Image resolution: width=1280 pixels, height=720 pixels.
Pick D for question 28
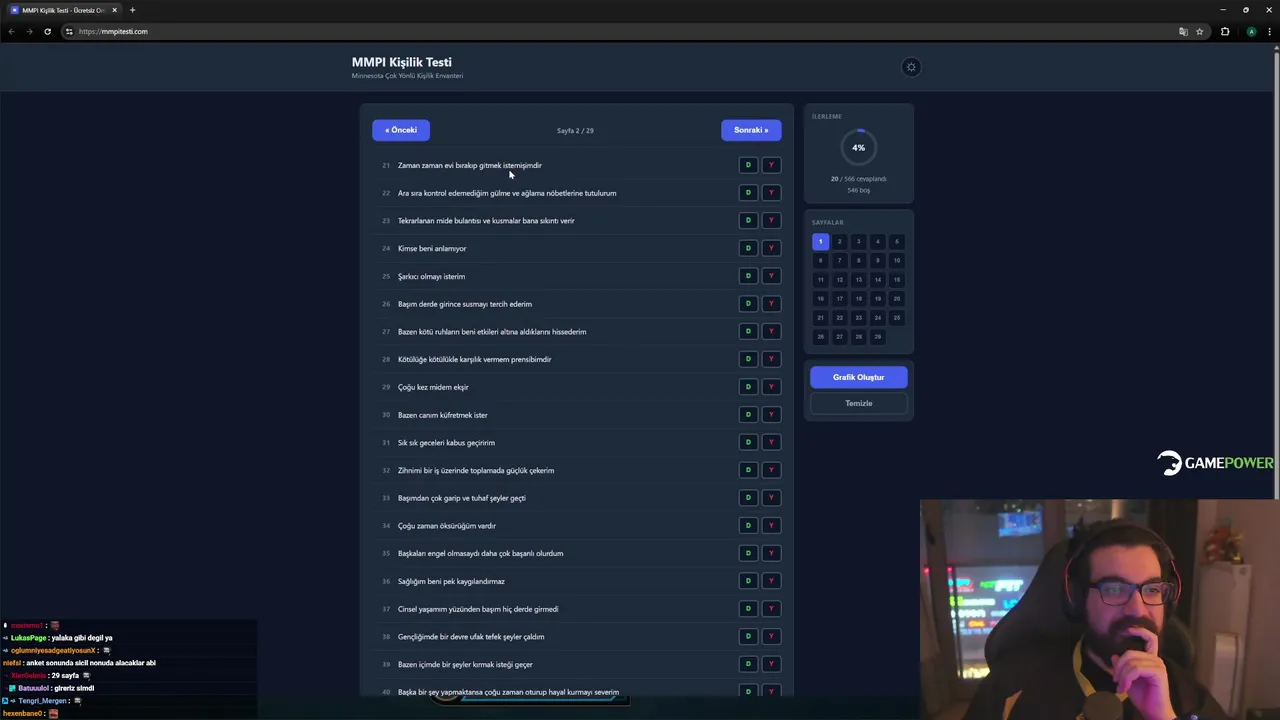748,359
